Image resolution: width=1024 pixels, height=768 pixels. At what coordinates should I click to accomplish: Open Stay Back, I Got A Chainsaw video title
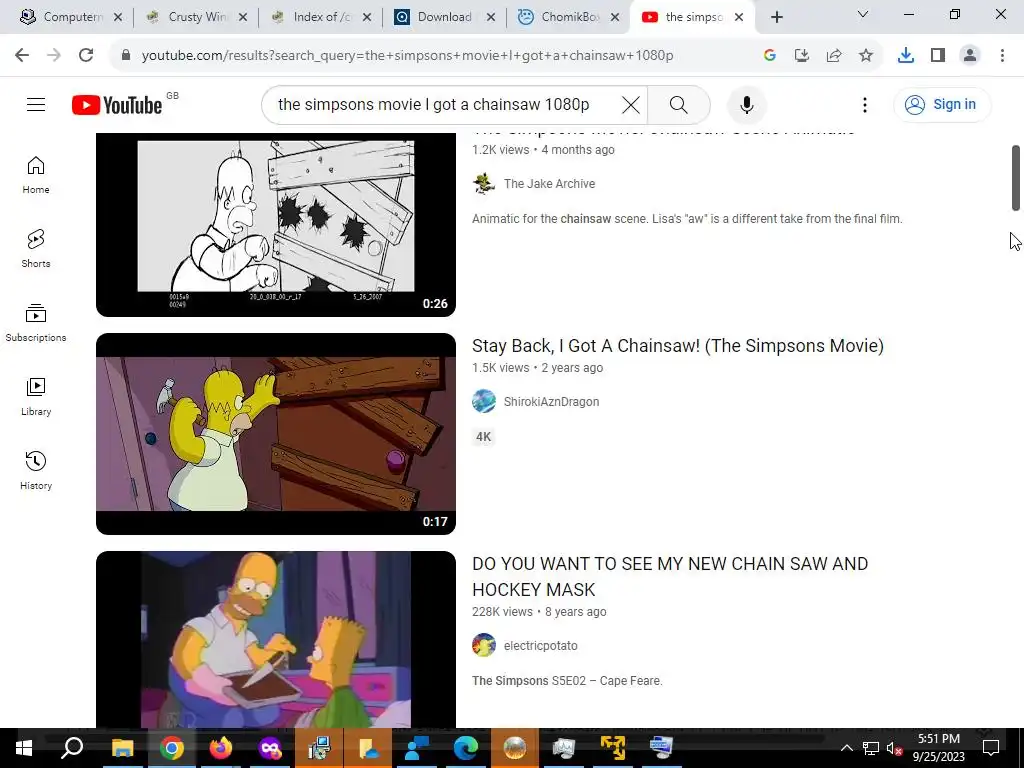pyautogui.click(x=678, y=345)
